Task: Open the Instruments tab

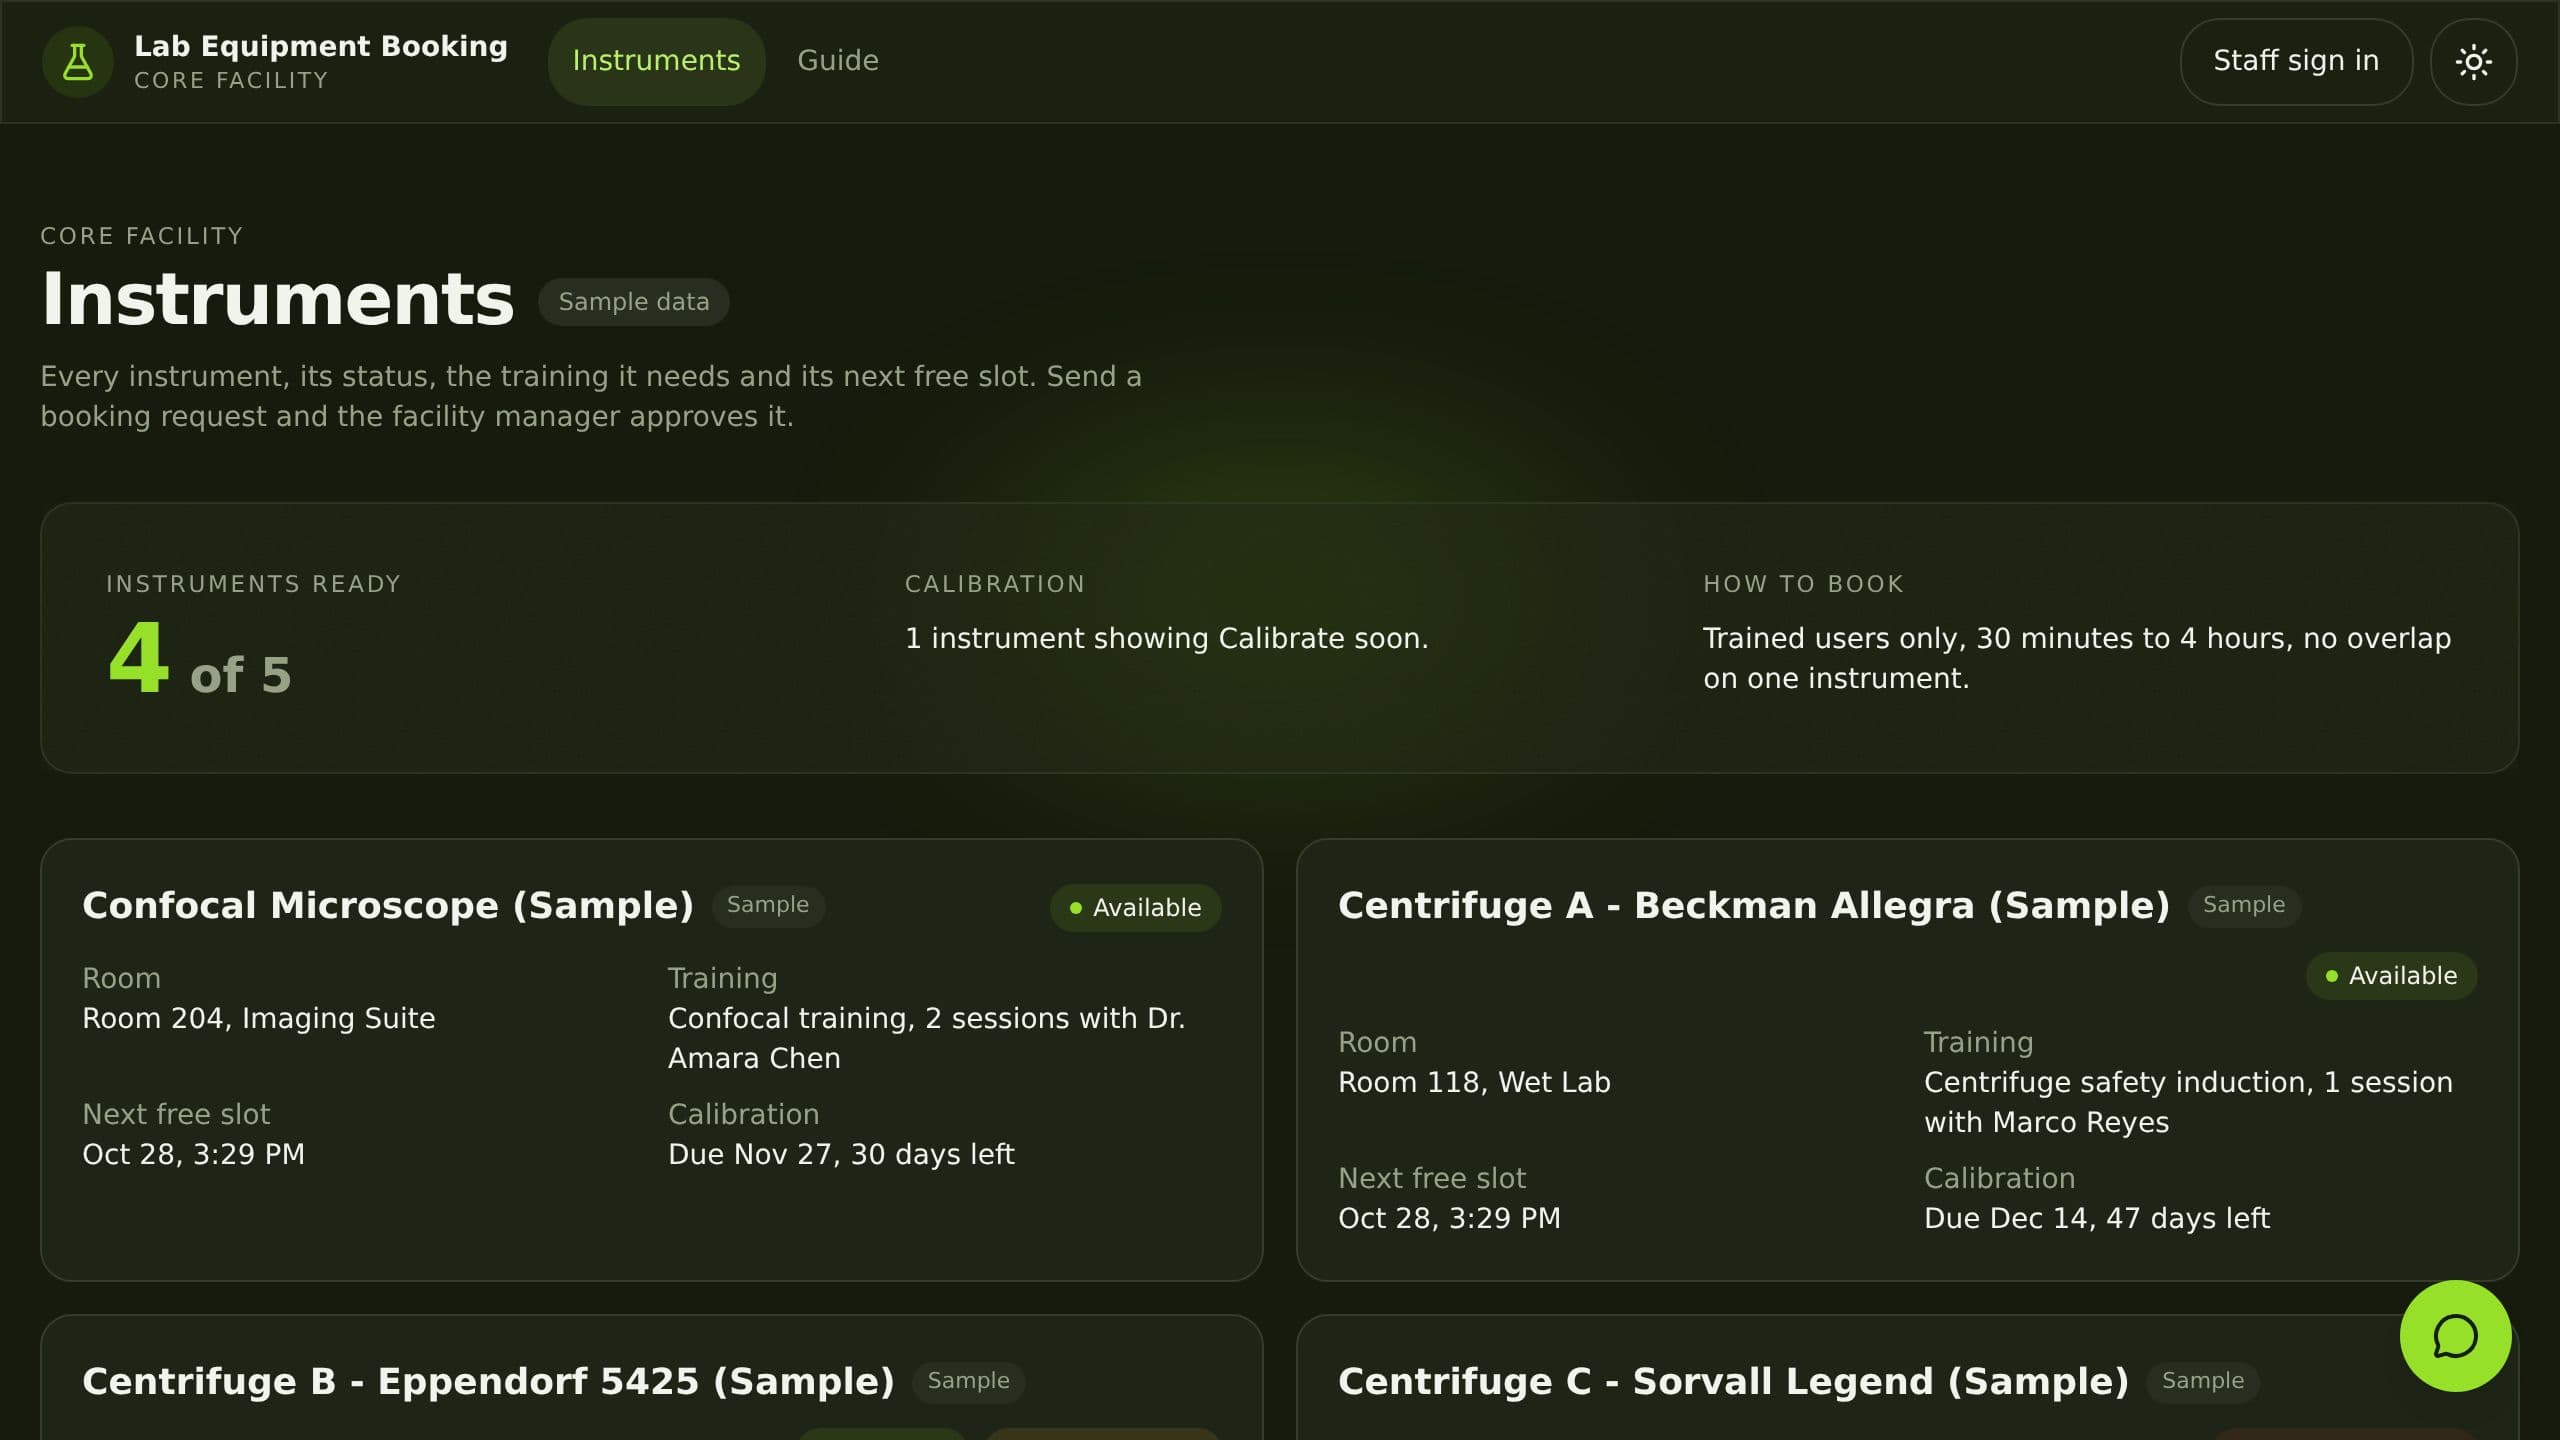Action: click(x=656, y=61)
